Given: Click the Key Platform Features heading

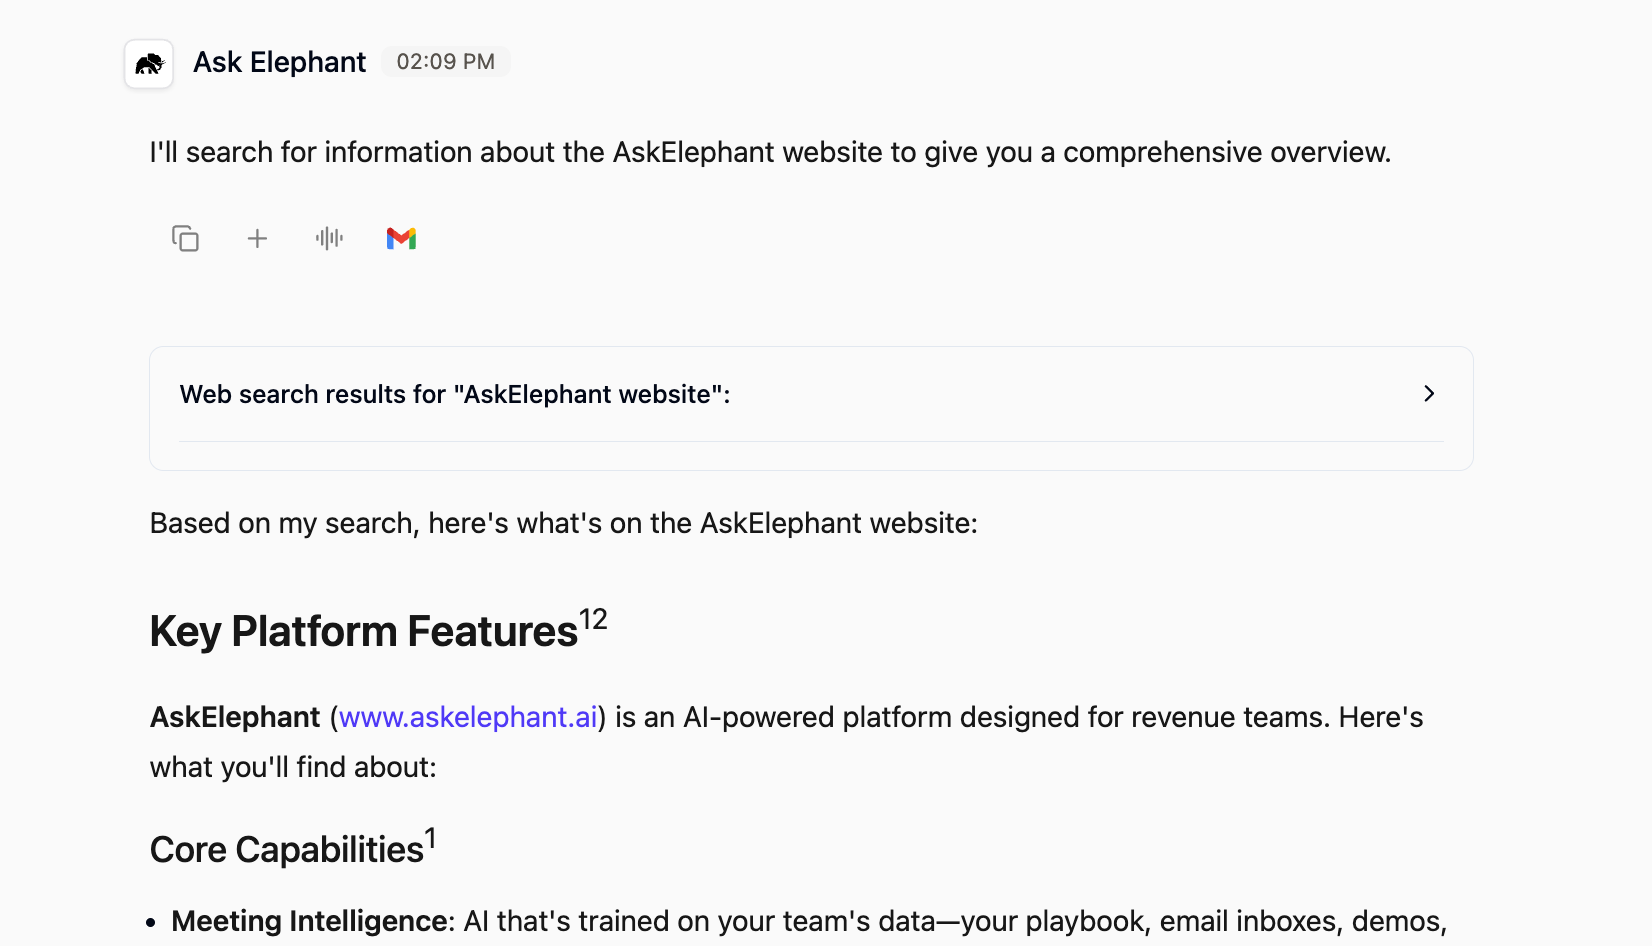Looking at the screenshot, I should point(364,632).
